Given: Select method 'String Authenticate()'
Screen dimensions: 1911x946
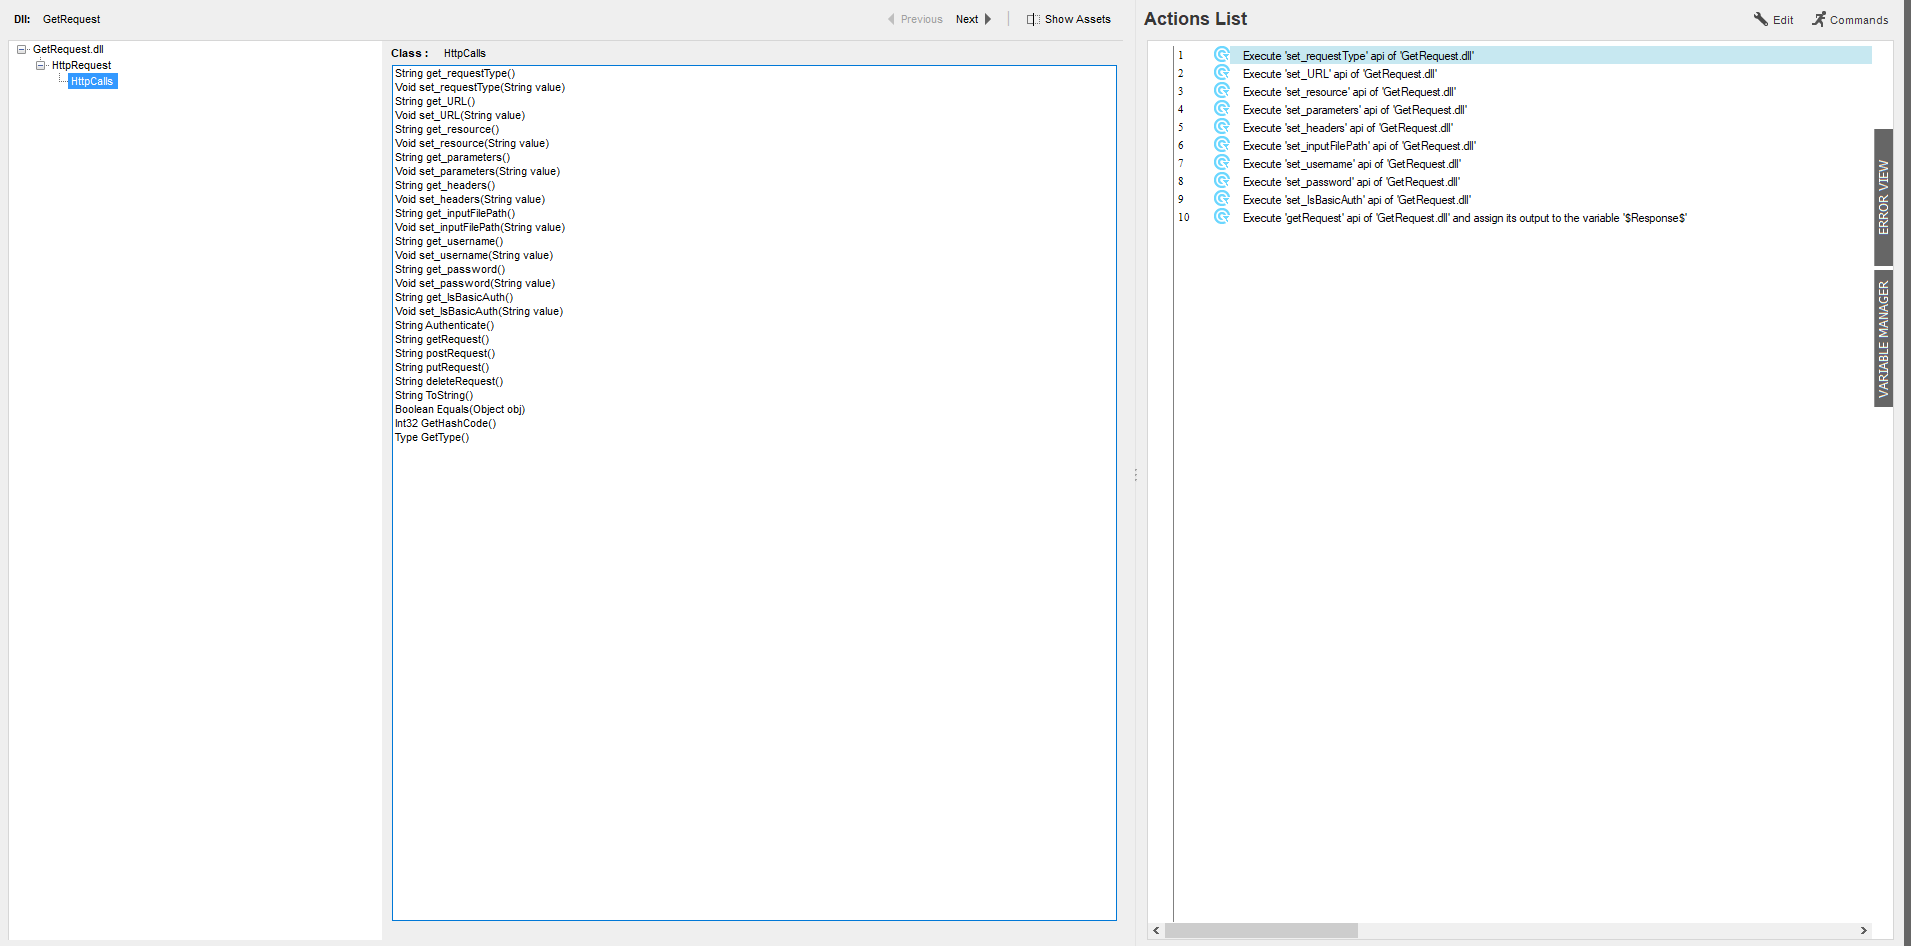Looking at the screenshot, I should (x=444, y=325).
